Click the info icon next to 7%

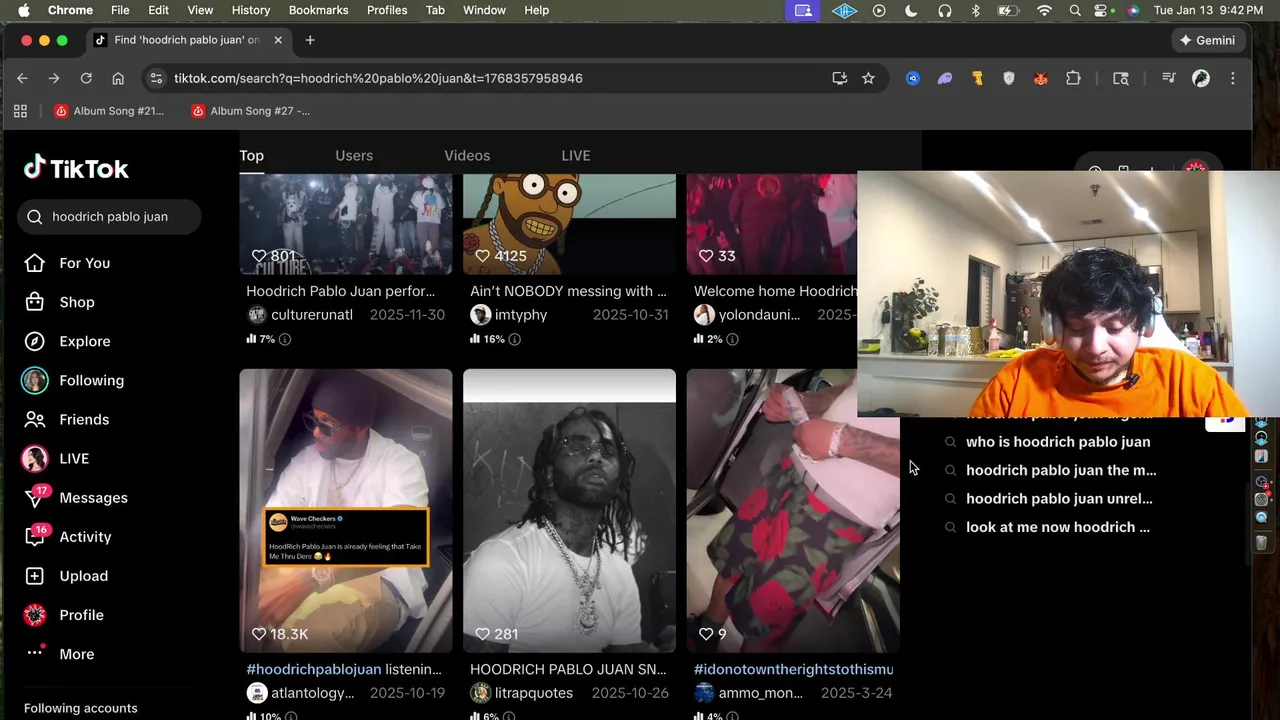[285, 339]
